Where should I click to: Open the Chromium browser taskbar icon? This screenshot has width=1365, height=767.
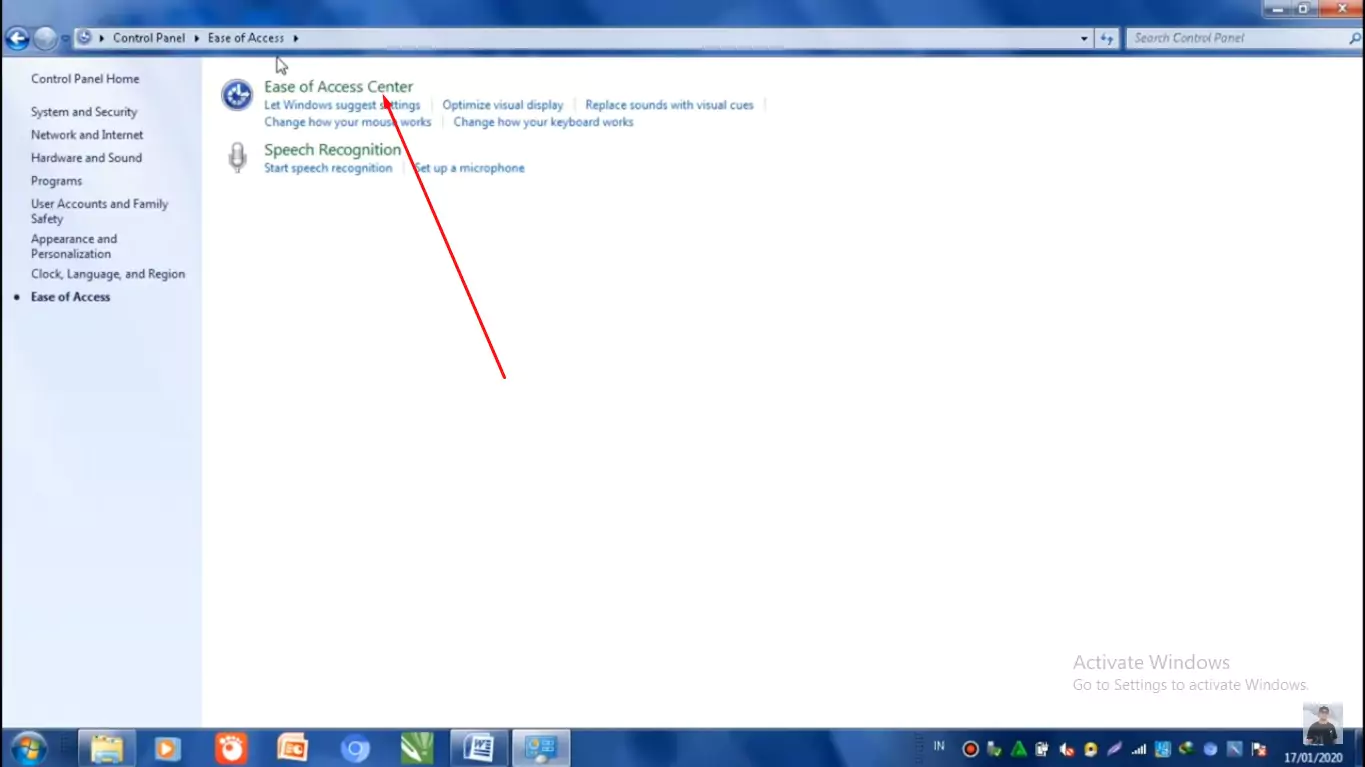point(355,748)
